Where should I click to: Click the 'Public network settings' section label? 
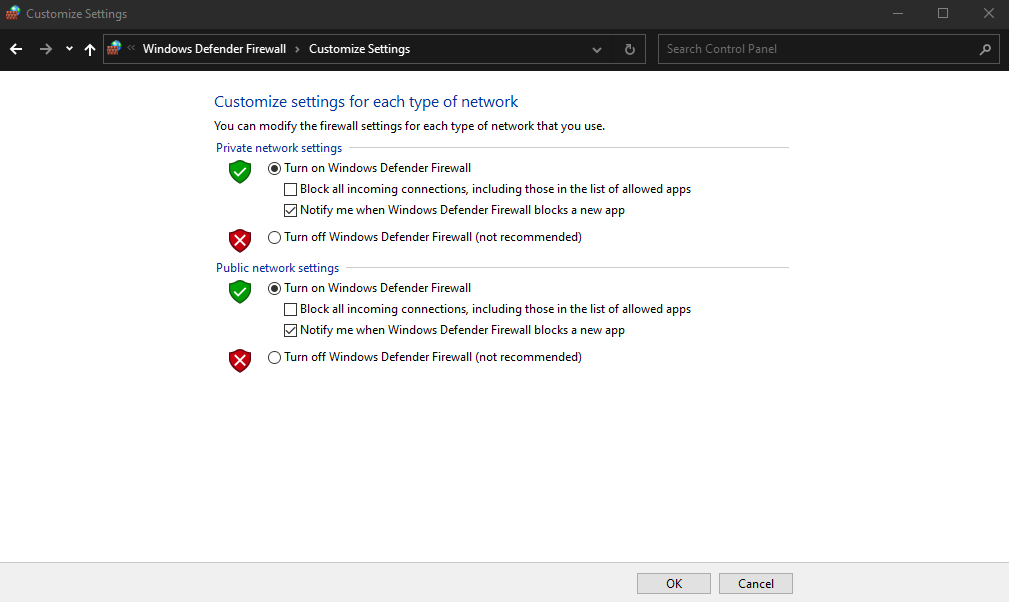(277, 268)
